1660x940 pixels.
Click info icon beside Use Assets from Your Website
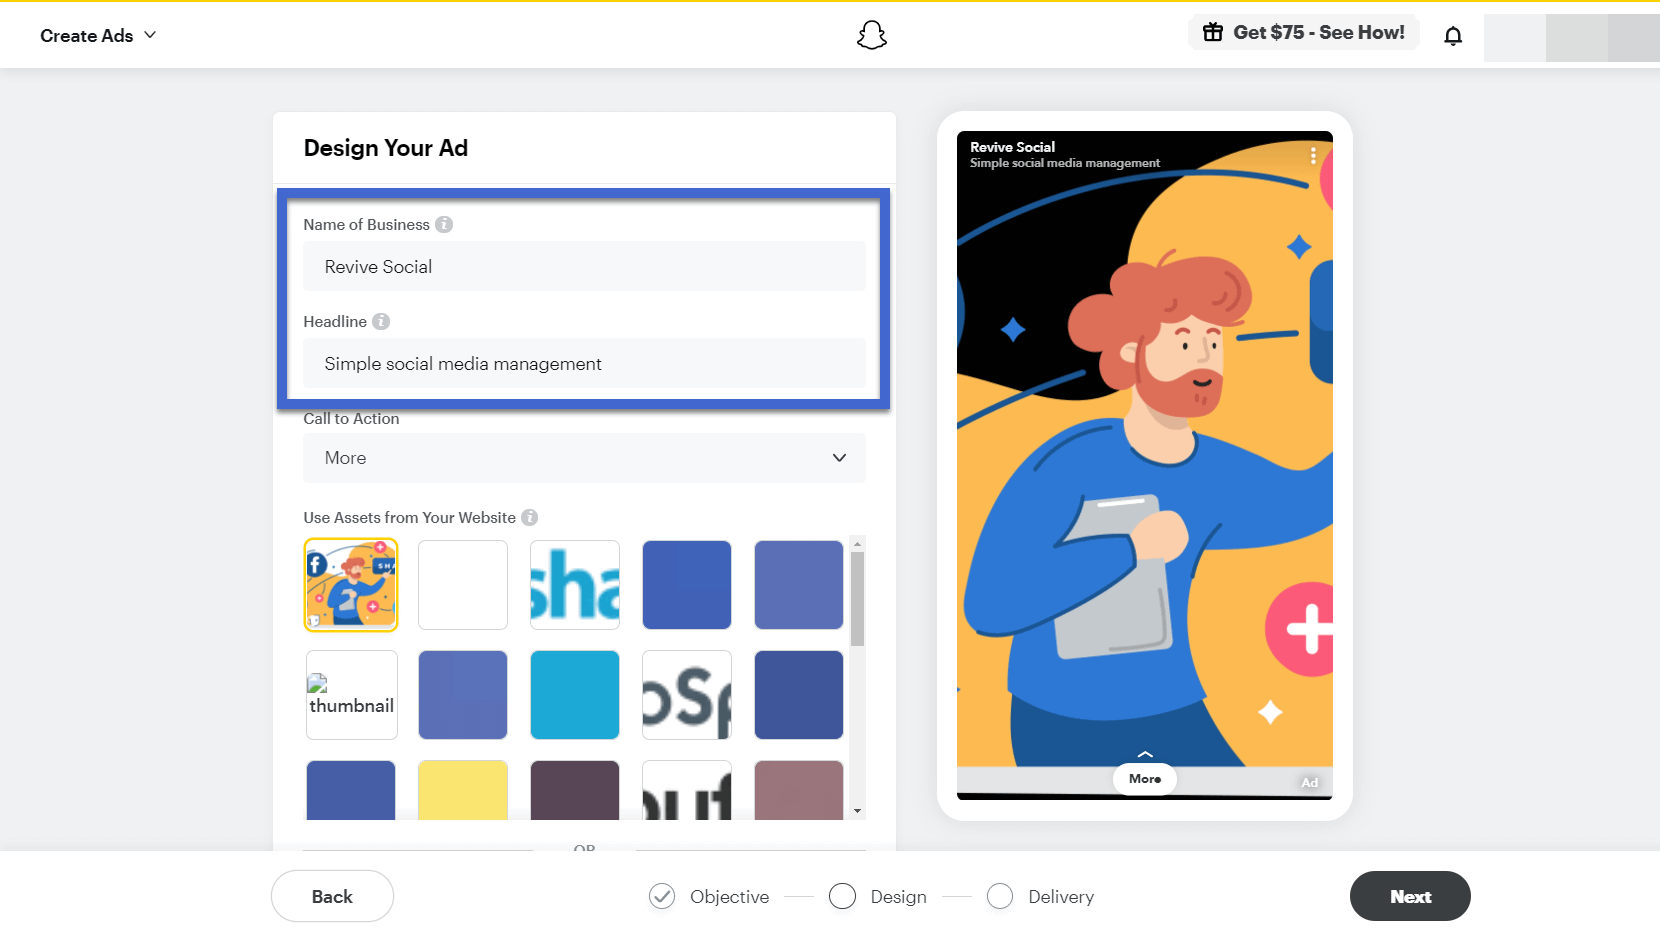530,517
